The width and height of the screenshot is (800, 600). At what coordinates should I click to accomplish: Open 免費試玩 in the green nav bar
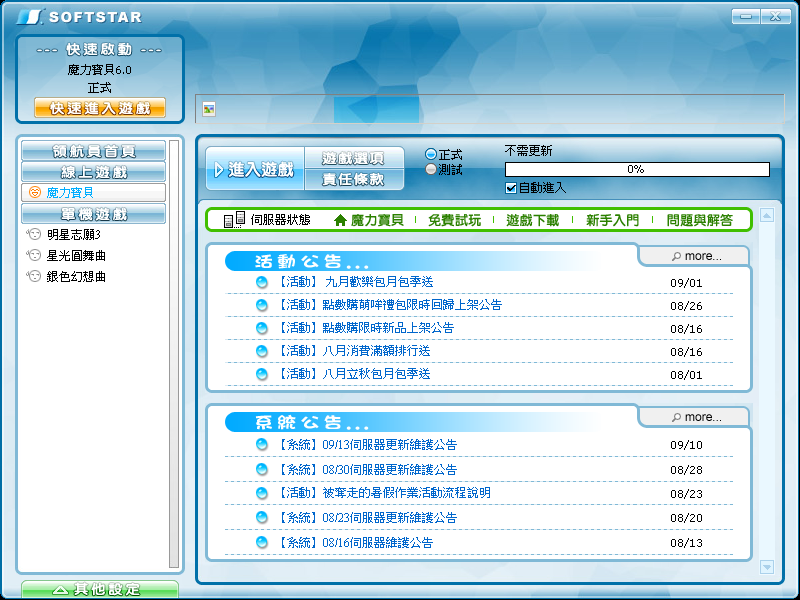click(x=454, y=220)
